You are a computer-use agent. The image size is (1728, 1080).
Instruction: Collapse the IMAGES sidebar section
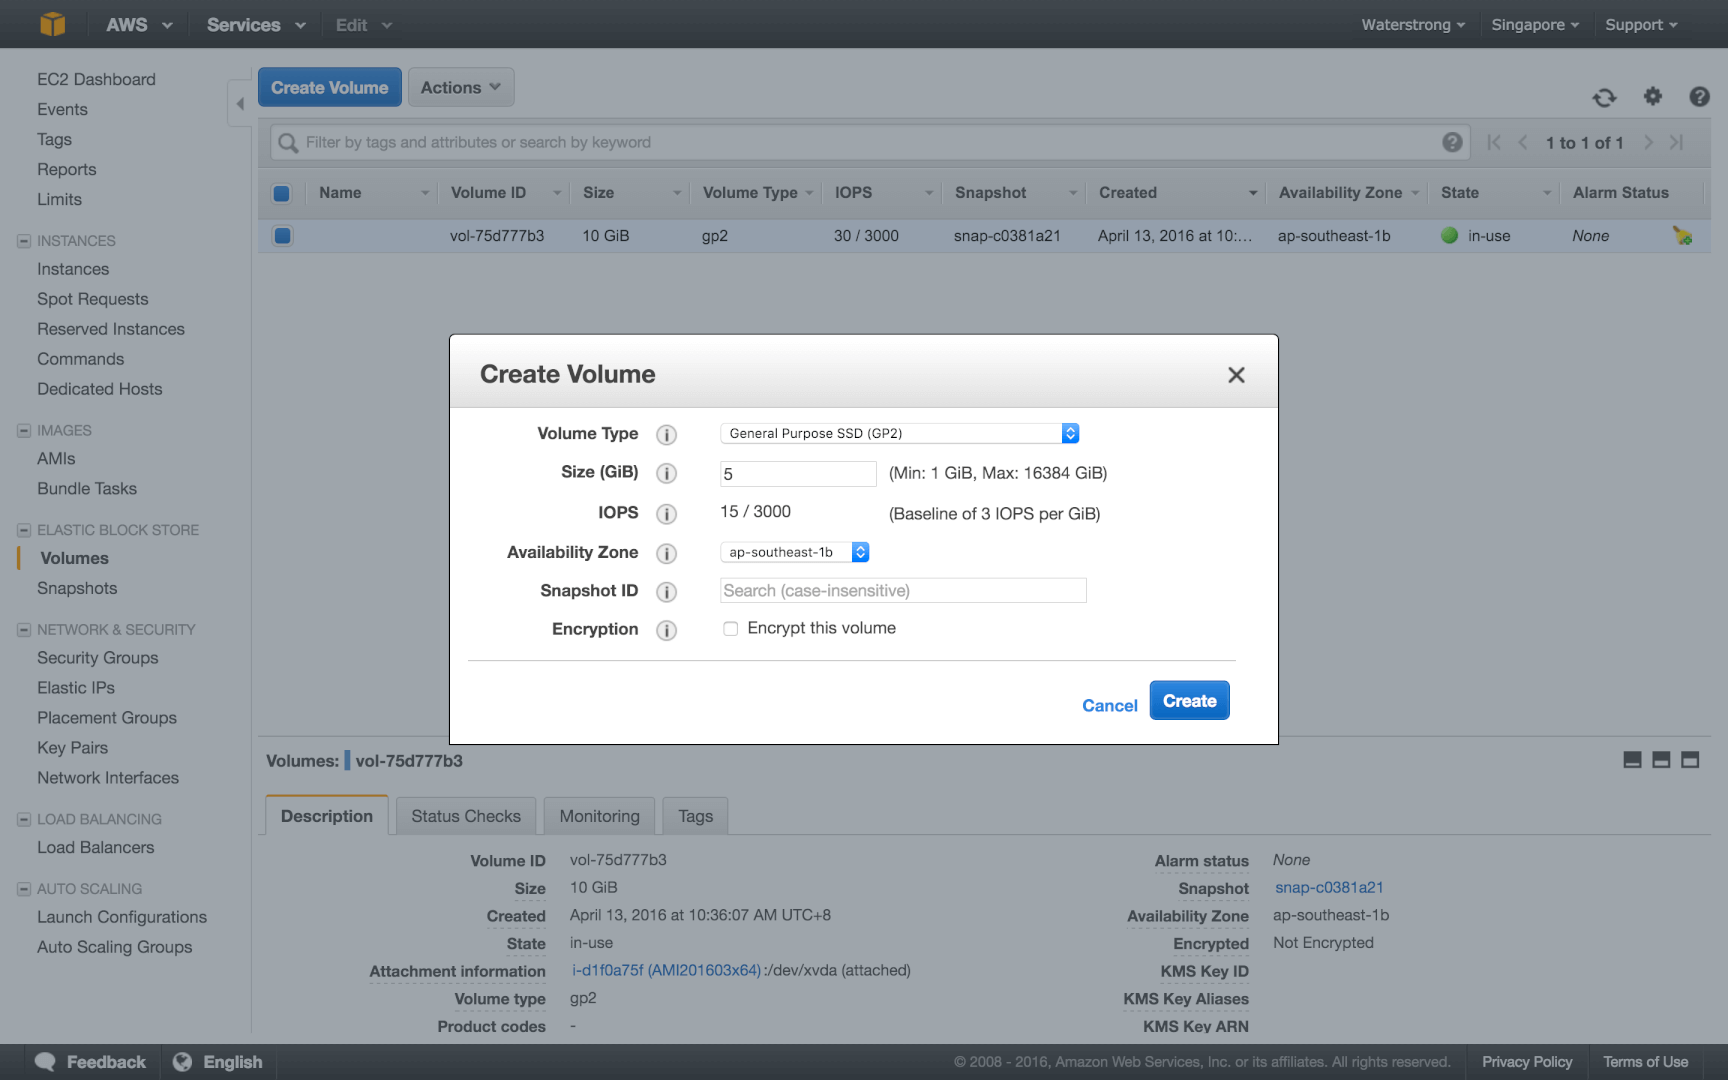[23, 431]
